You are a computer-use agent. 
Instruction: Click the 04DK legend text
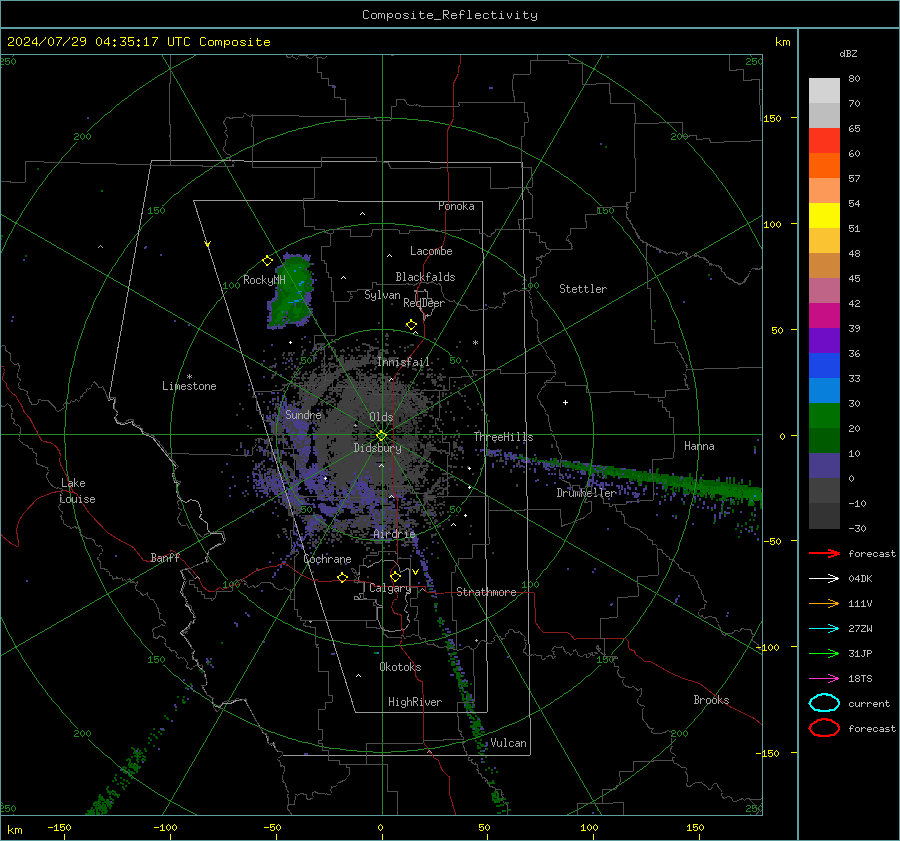(x=860, y=579)
